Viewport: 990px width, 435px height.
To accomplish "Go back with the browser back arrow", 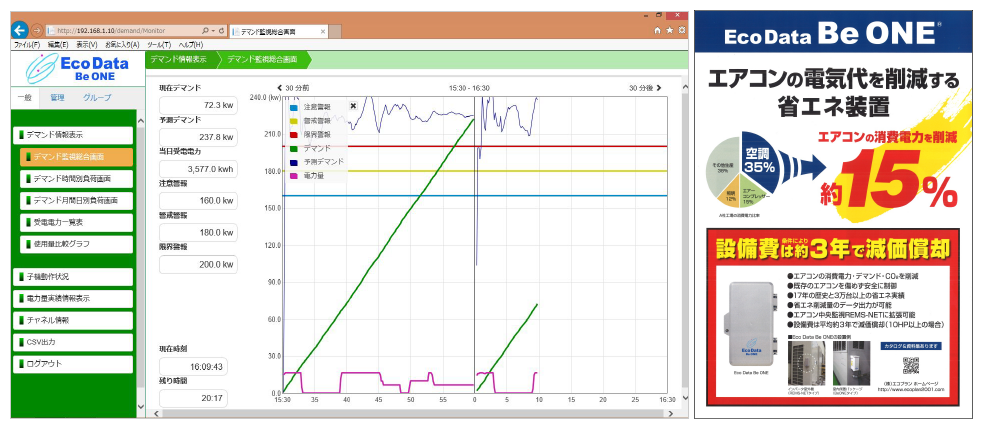I will [x=19, y=30].
